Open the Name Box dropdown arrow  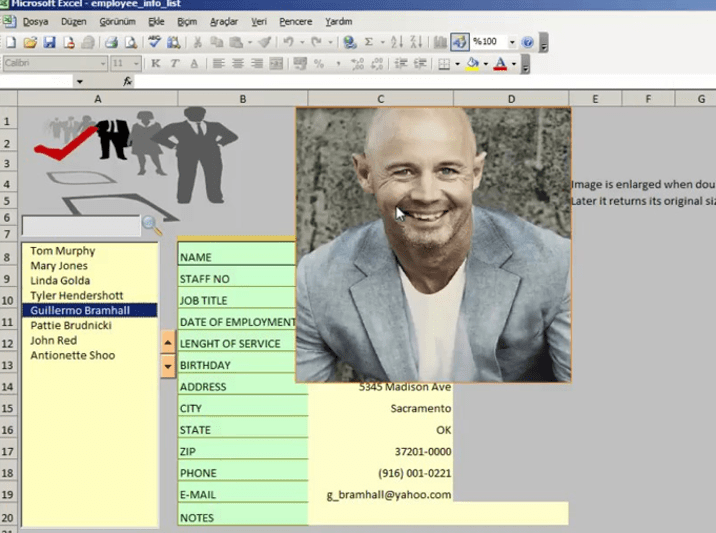[x=80, y=82]
